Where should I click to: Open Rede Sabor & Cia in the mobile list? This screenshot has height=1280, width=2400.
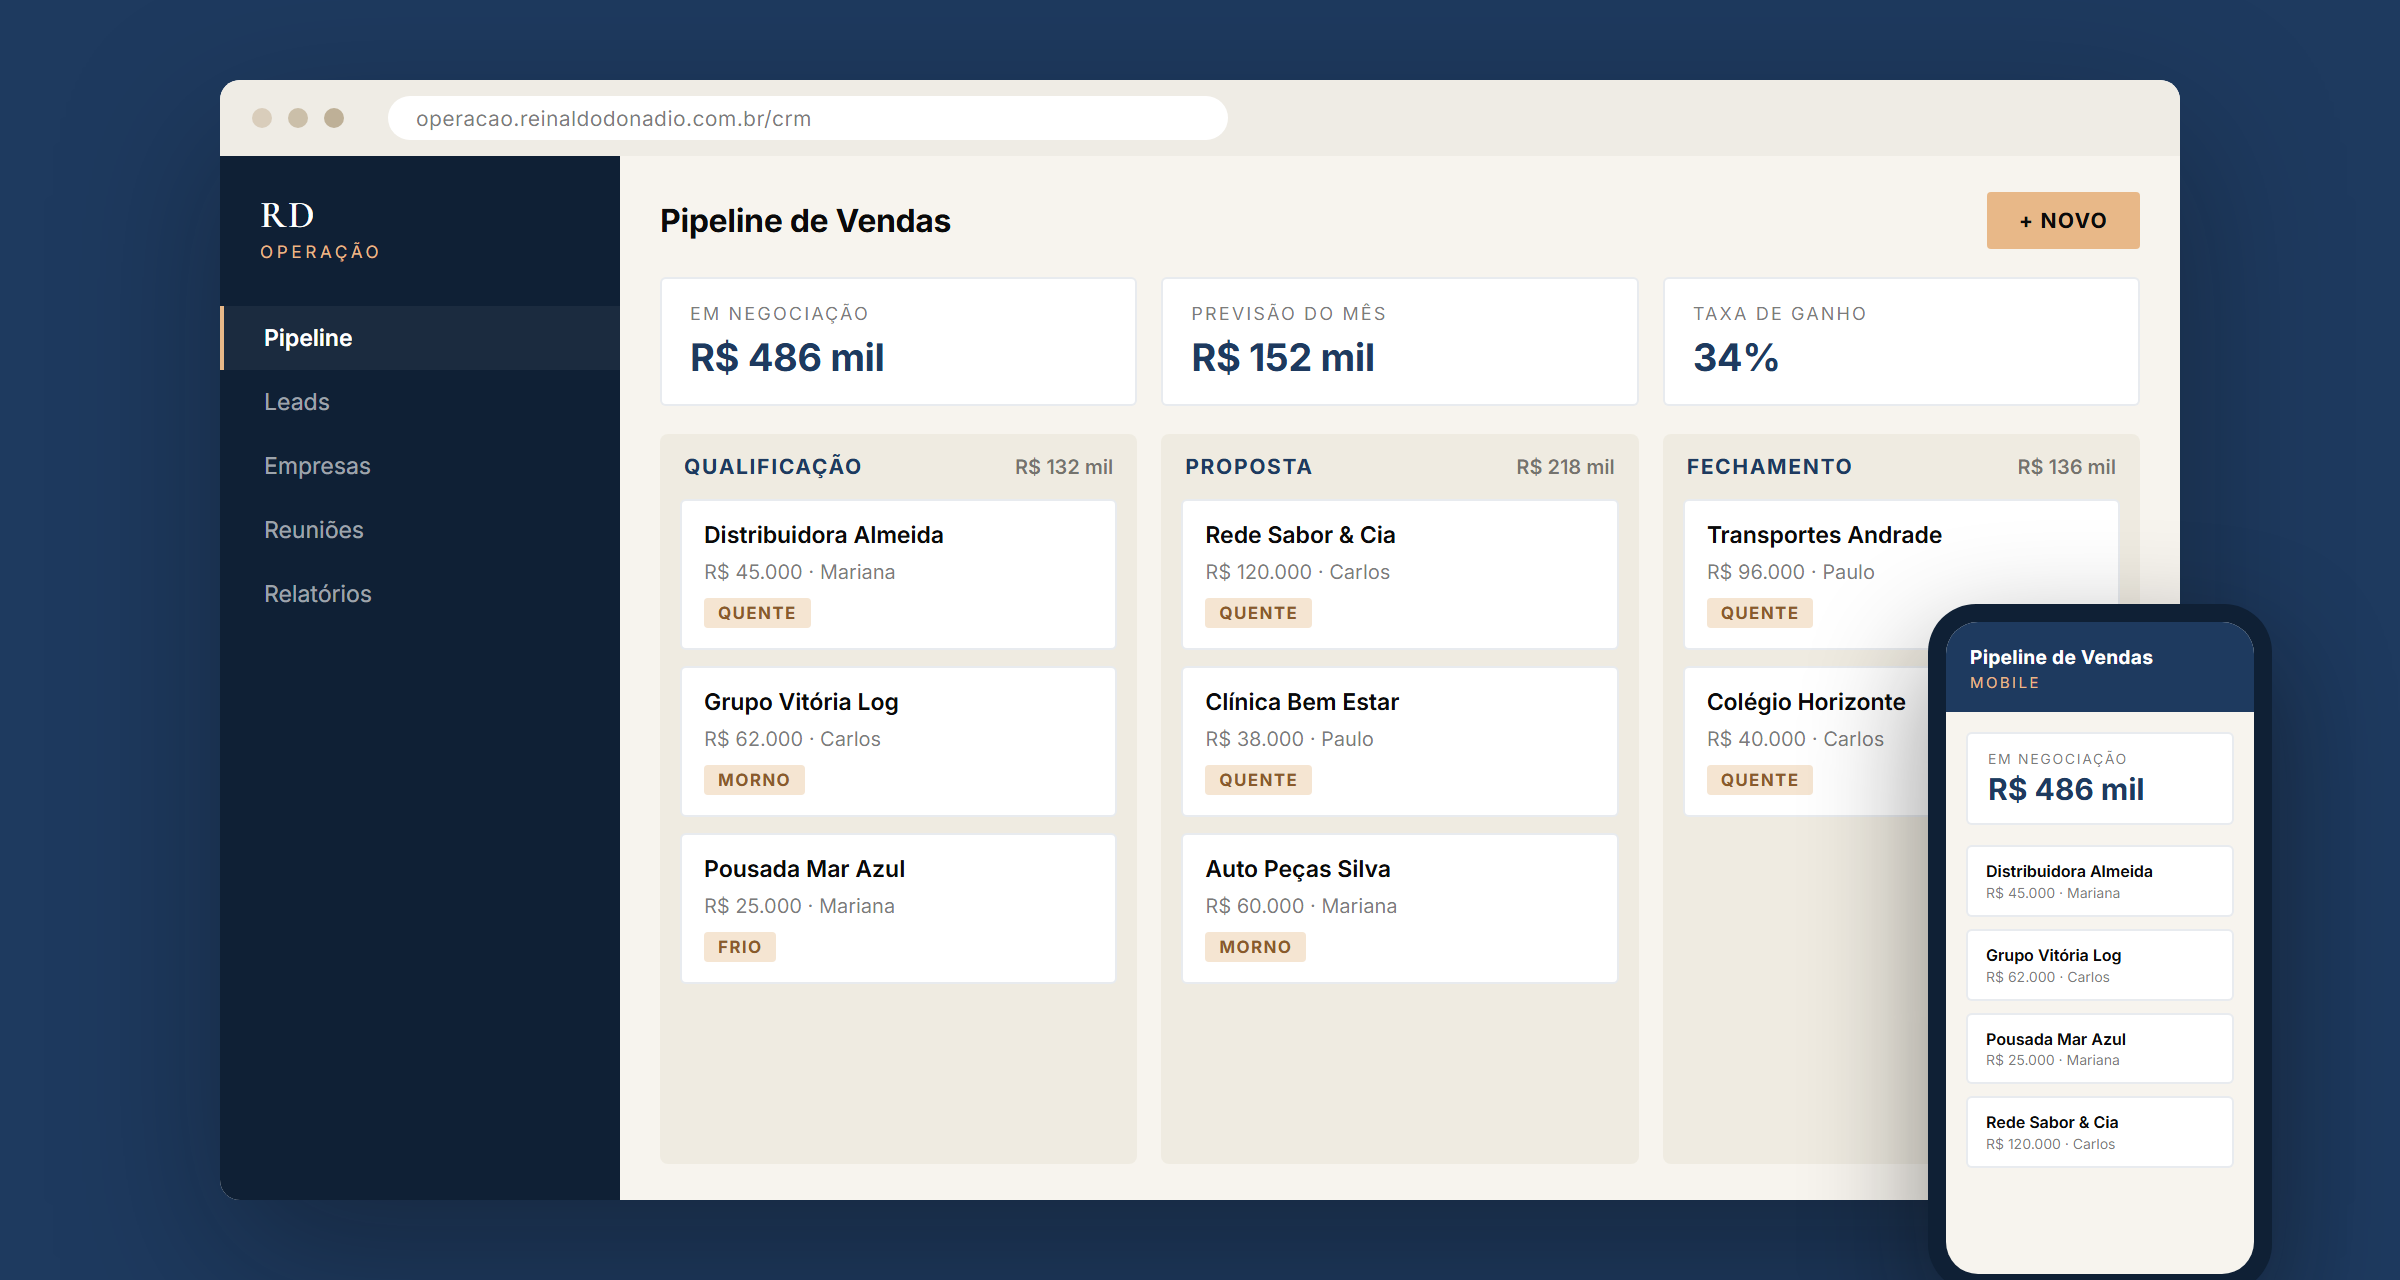[2100, 1132]
